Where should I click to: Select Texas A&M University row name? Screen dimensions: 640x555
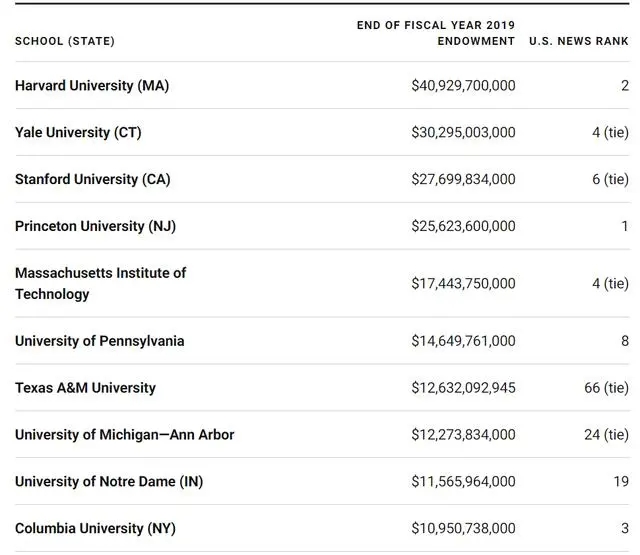coord(85,388)
